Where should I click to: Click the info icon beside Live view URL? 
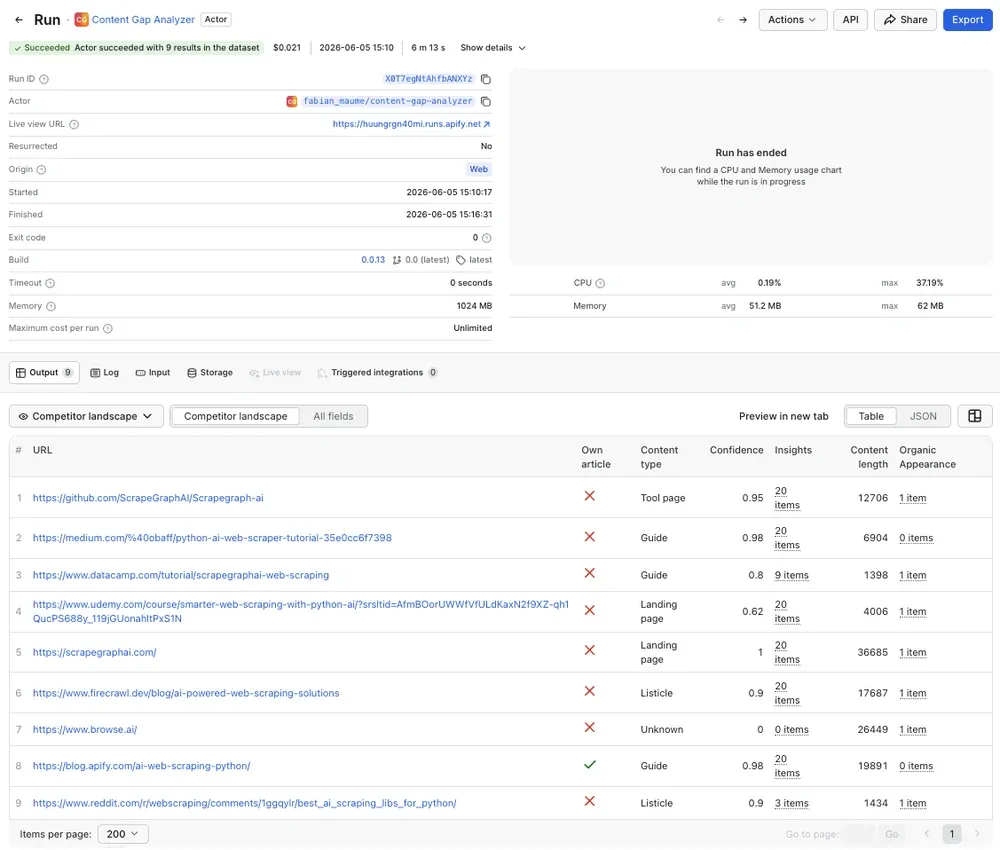74,124
